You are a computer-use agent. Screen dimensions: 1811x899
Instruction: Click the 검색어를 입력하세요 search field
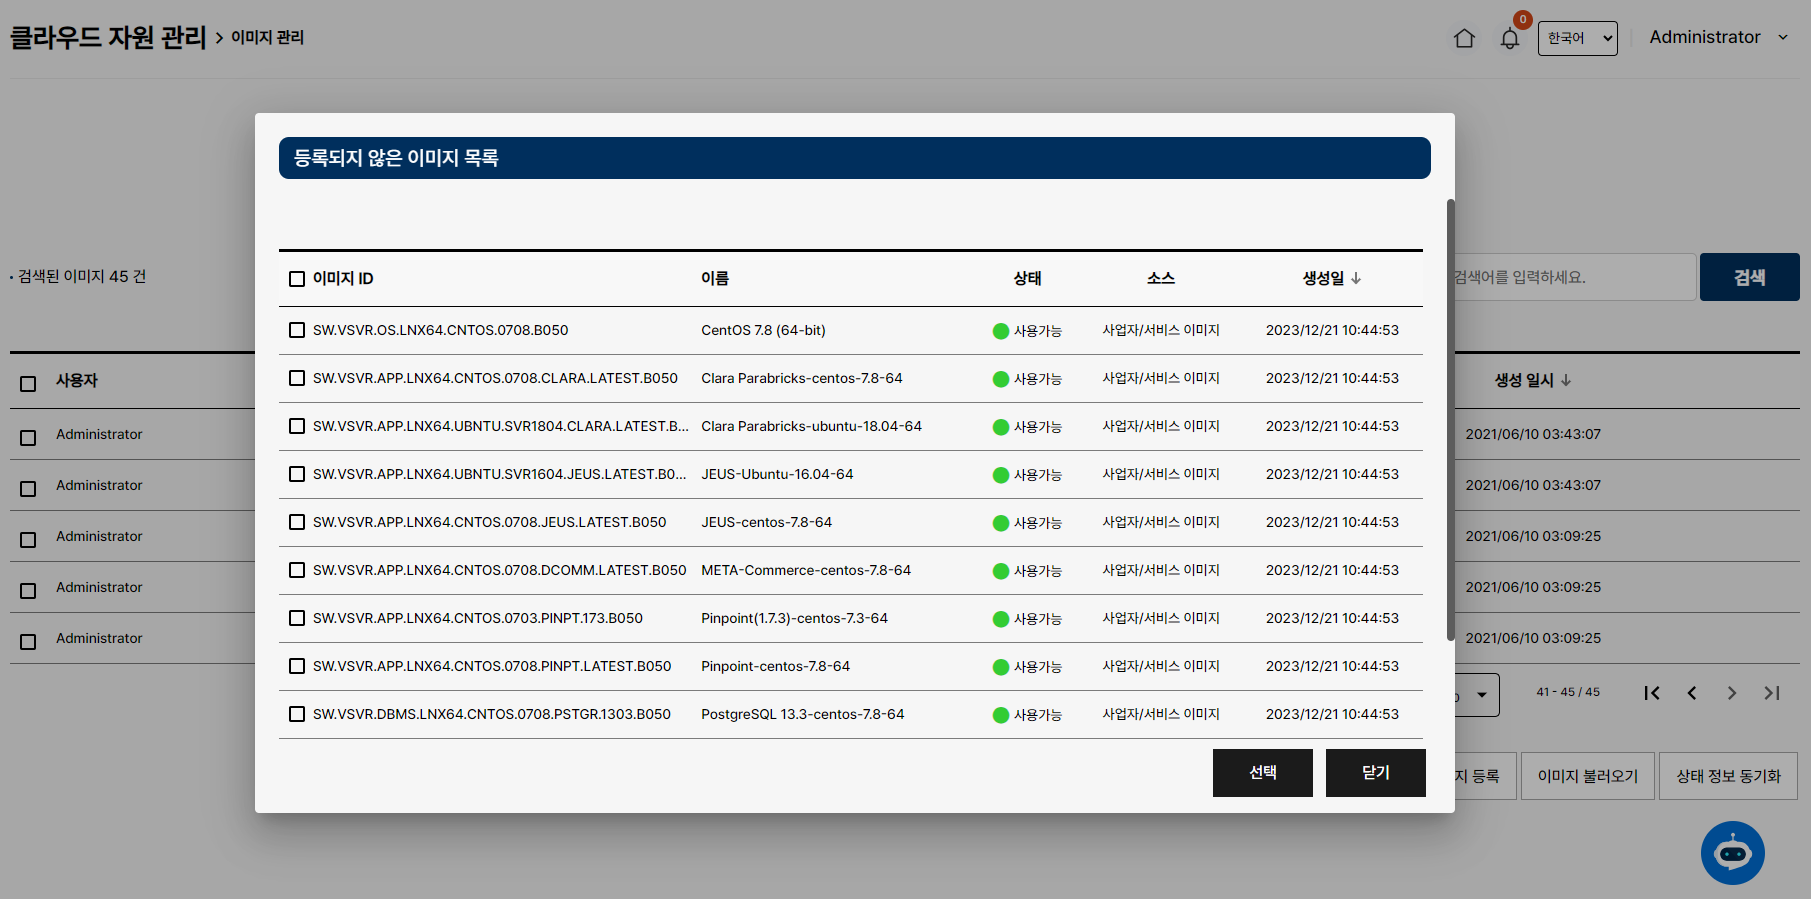tap(1574, 277)
